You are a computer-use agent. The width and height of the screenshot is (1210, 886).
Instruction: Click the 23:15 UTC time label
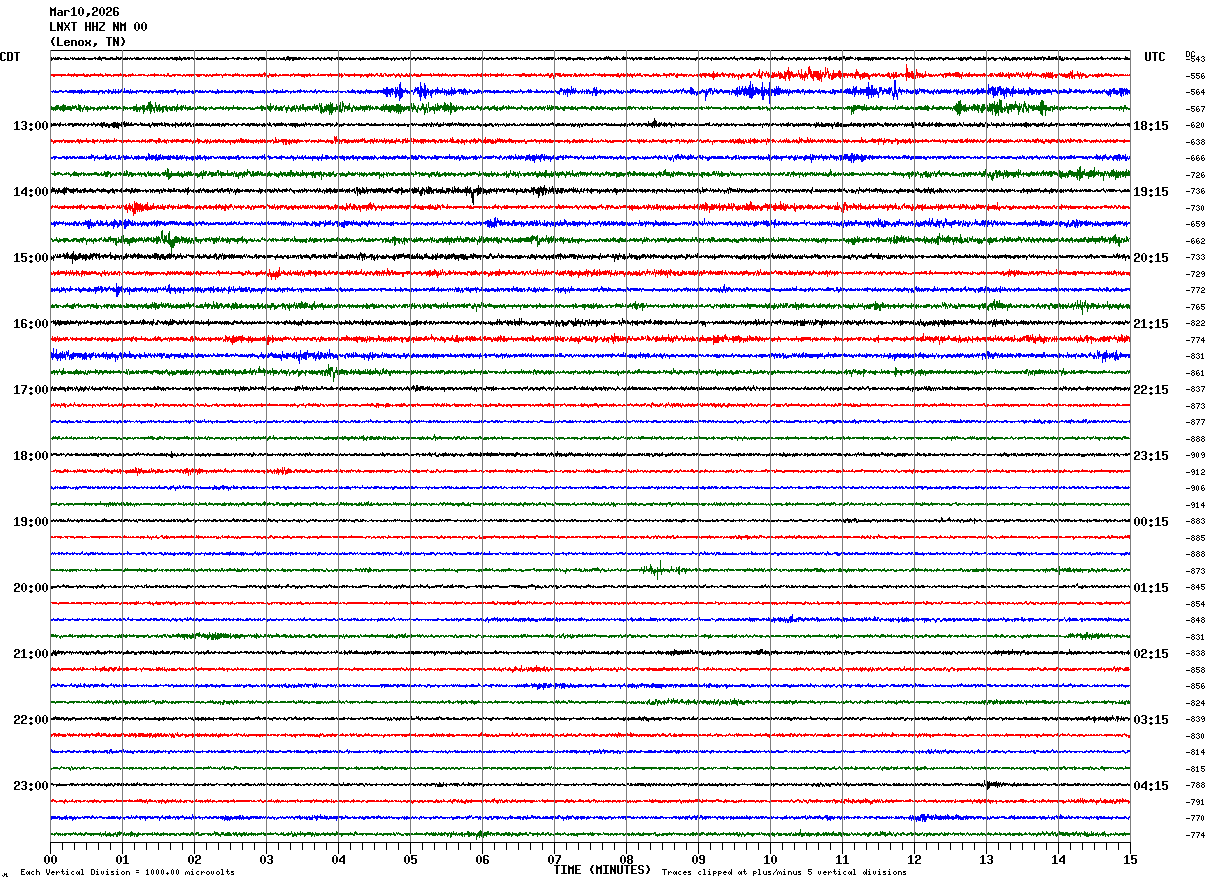pos(1151,456)
